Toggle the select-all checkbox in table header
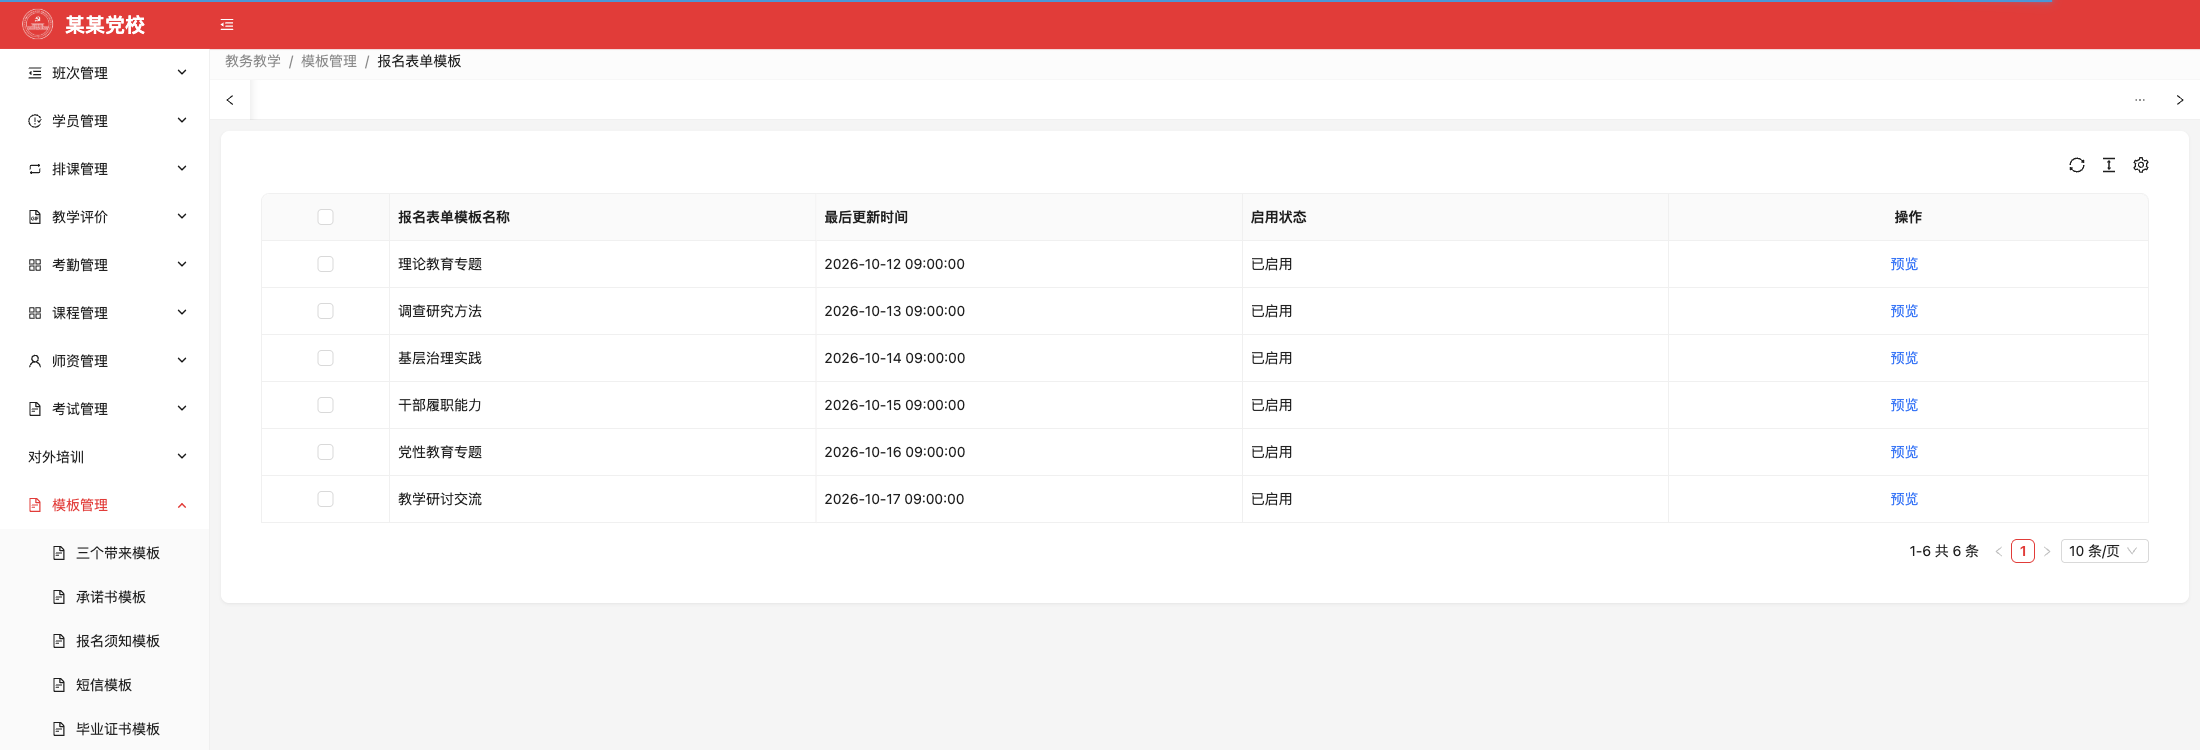The height and width of the screenshot is (750, 2200). point(325,217)
